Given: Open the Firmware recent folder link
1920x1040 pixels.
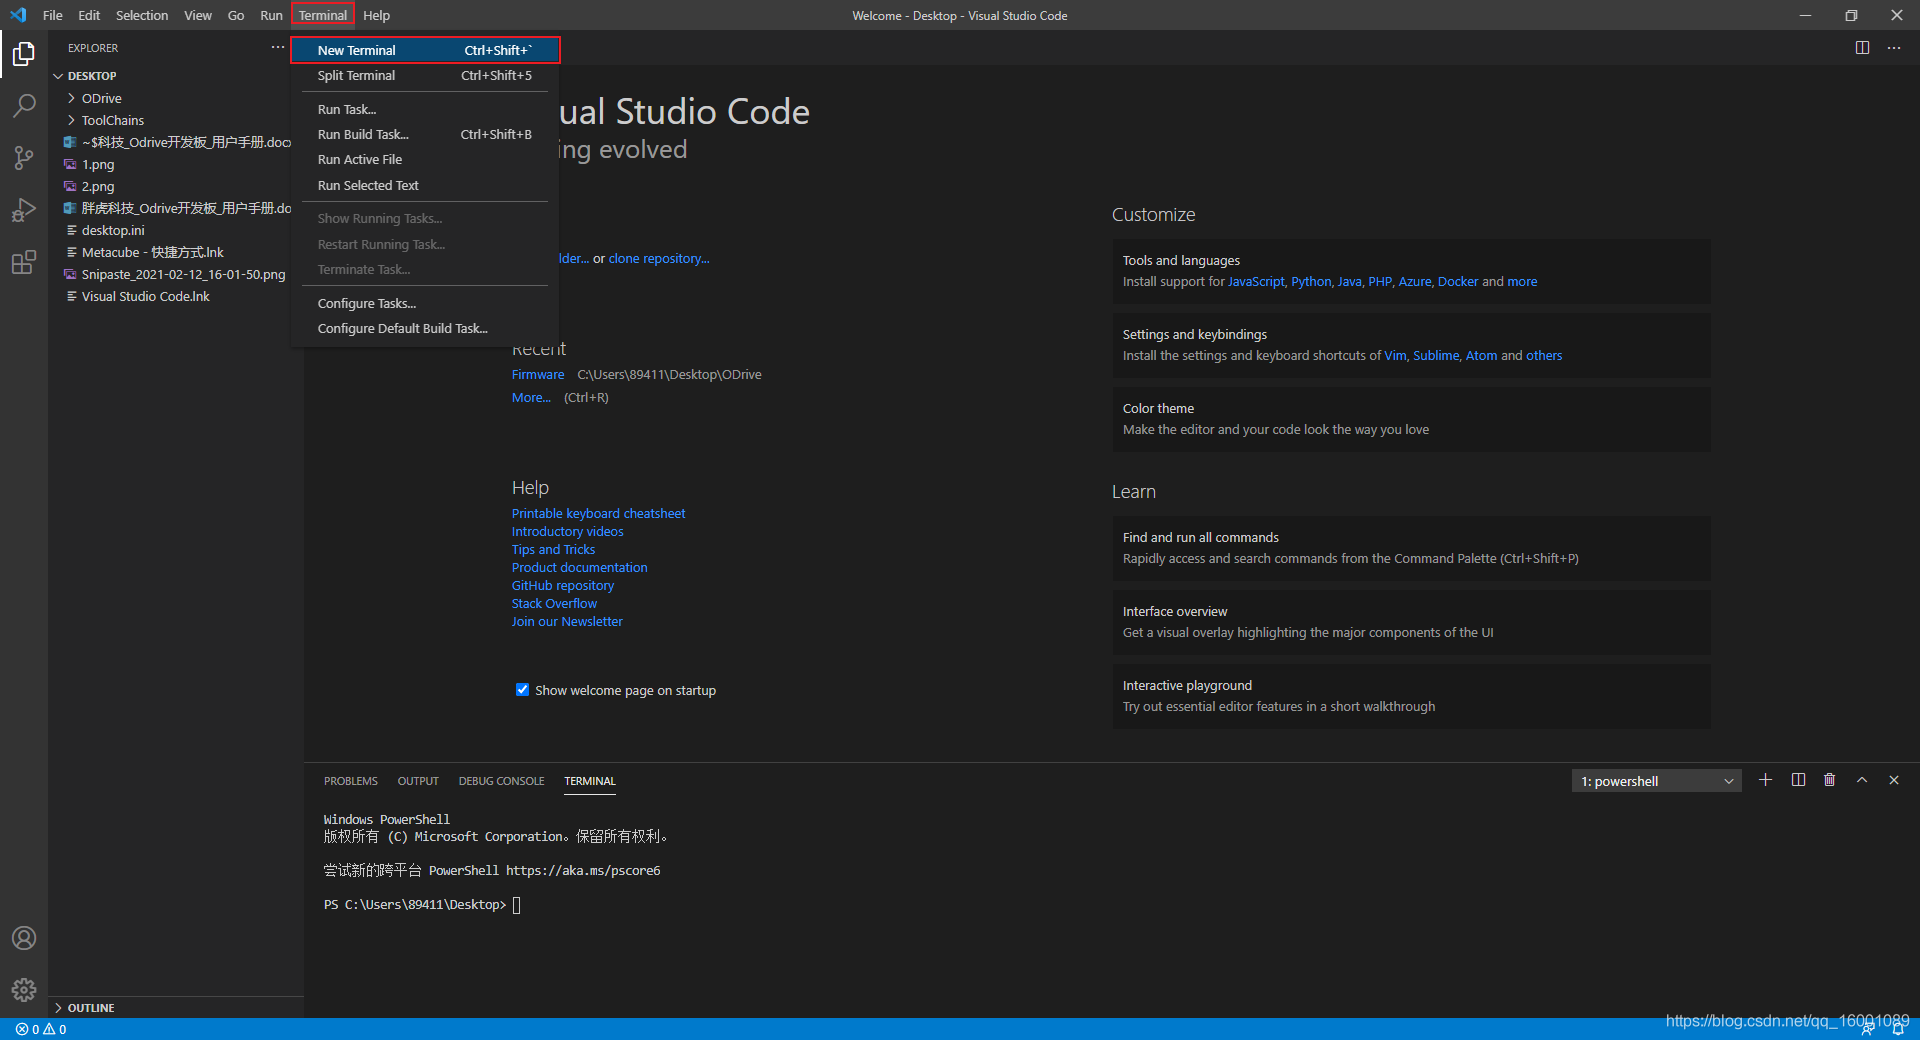Looking at the screenshot, I should pyautogui.click(x=538, y=374).
